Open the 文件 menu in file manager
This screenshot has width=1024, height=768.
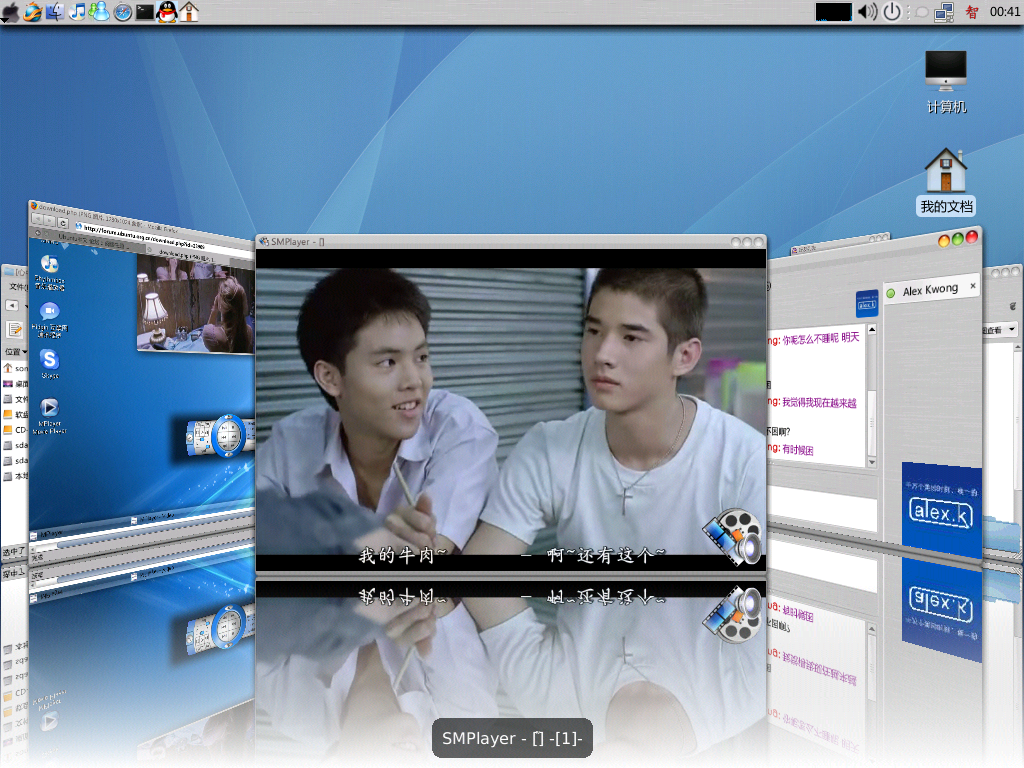[x=16, y=286]
